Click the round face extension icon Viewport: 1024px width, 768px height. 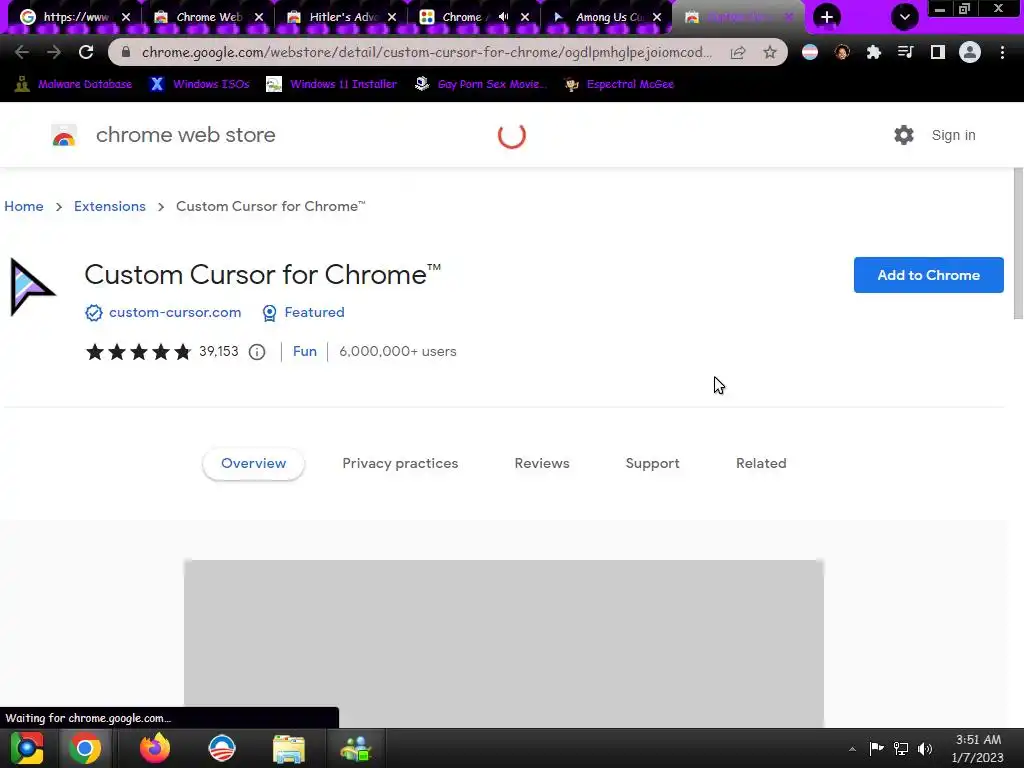[842, 52]
